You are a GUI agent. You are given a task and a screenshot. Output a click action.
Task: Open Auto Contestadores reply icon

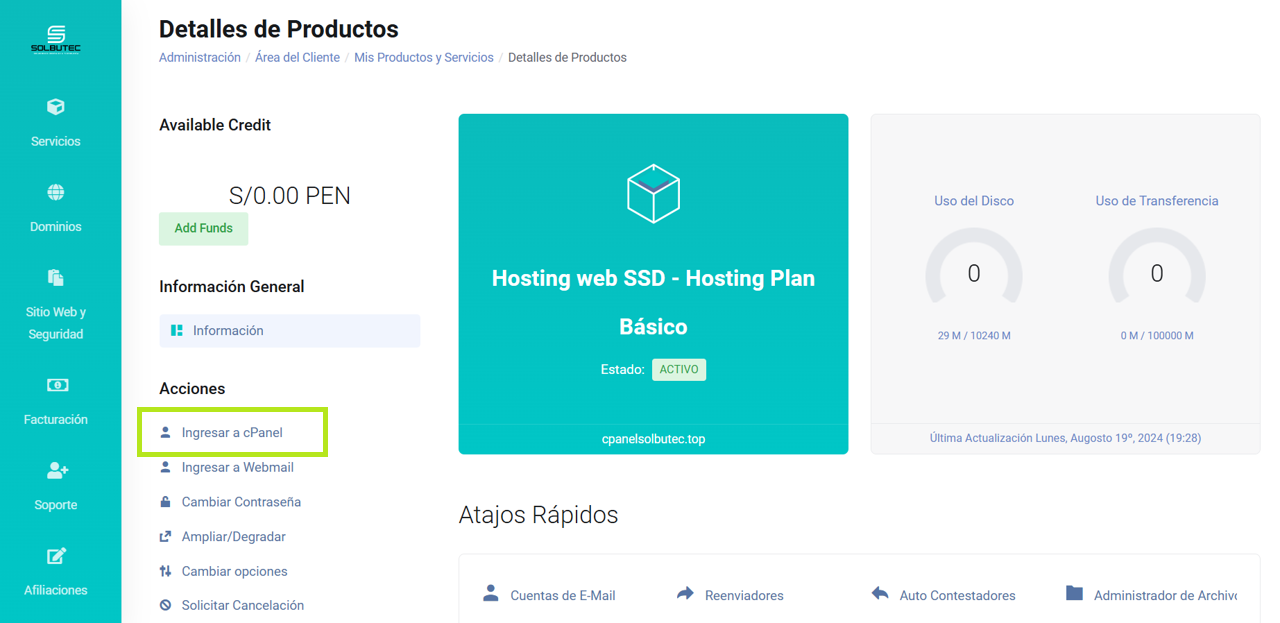(880, 593)
